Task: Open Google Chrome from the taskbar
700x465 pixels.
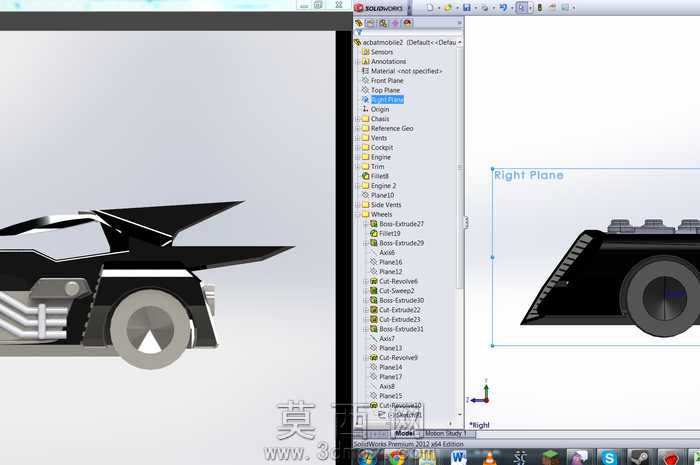Action: click(x=396, y=457)
